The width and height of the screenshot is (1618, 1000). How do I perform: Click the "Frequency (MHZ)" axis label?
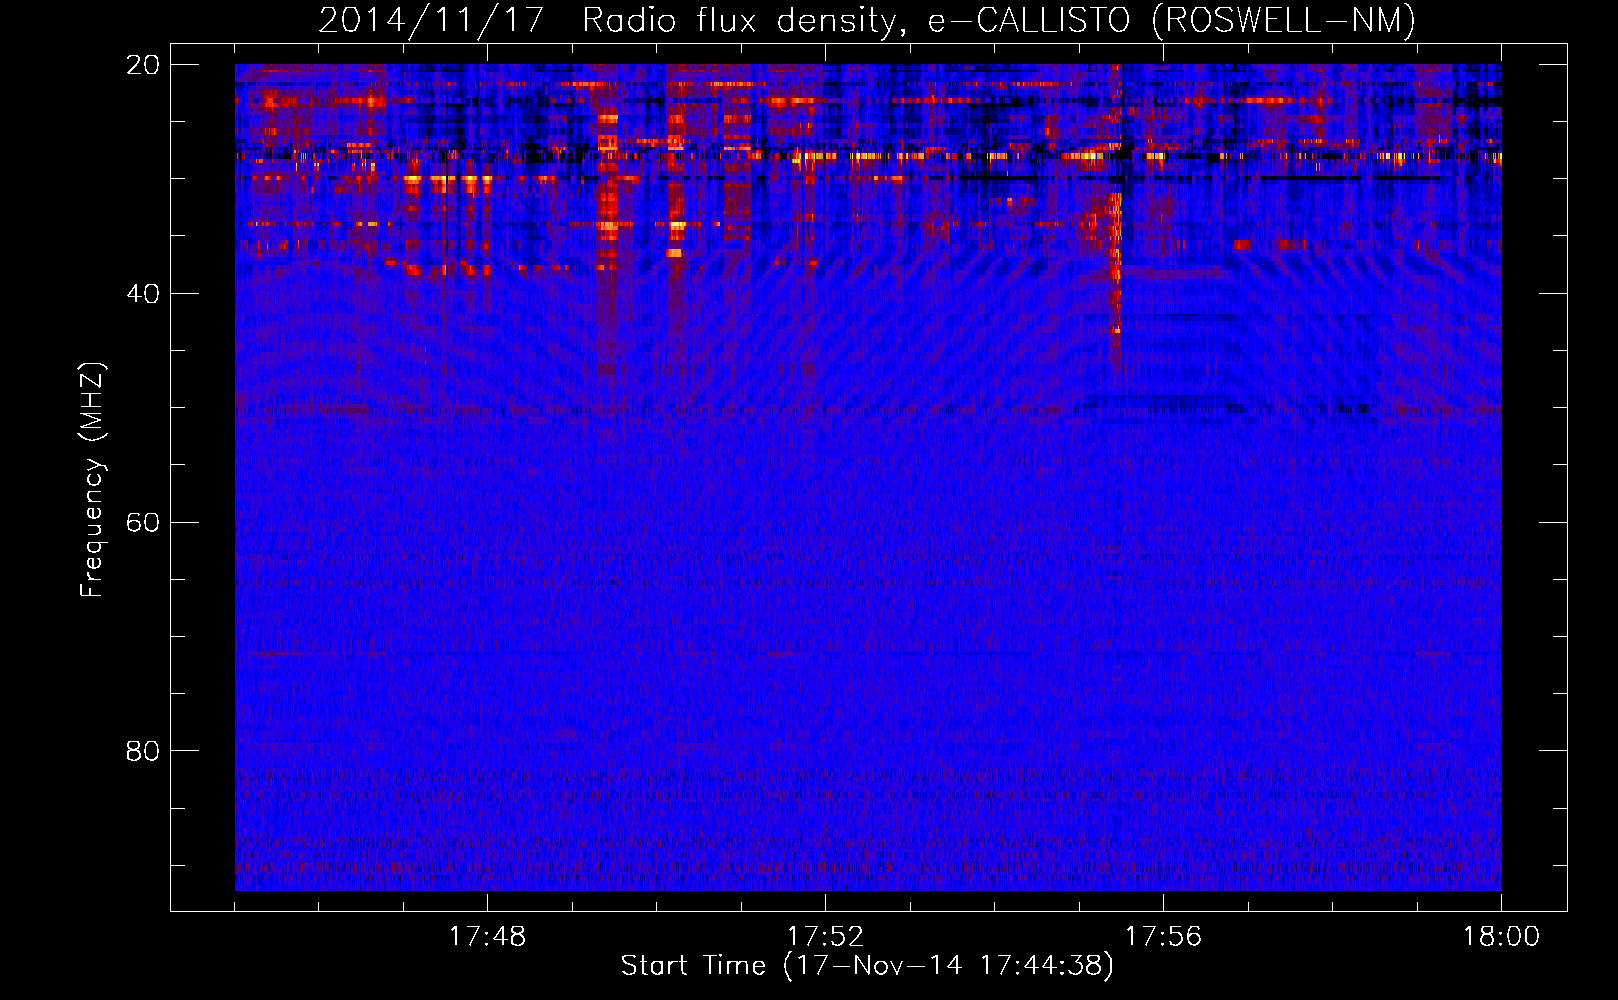pos(92,480)
